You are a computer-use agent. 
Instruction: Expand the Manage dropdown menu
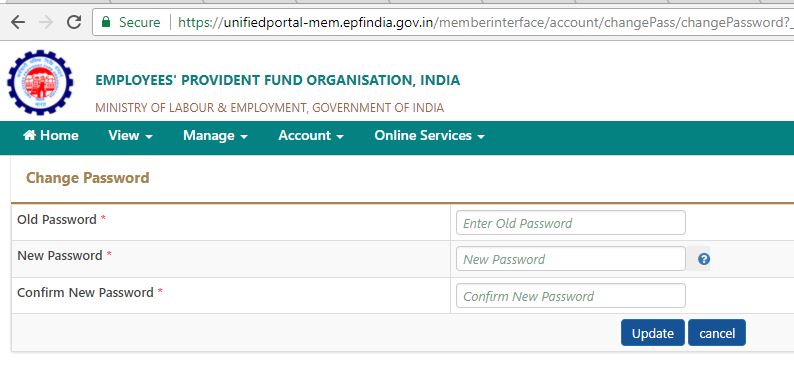[215, 136]
